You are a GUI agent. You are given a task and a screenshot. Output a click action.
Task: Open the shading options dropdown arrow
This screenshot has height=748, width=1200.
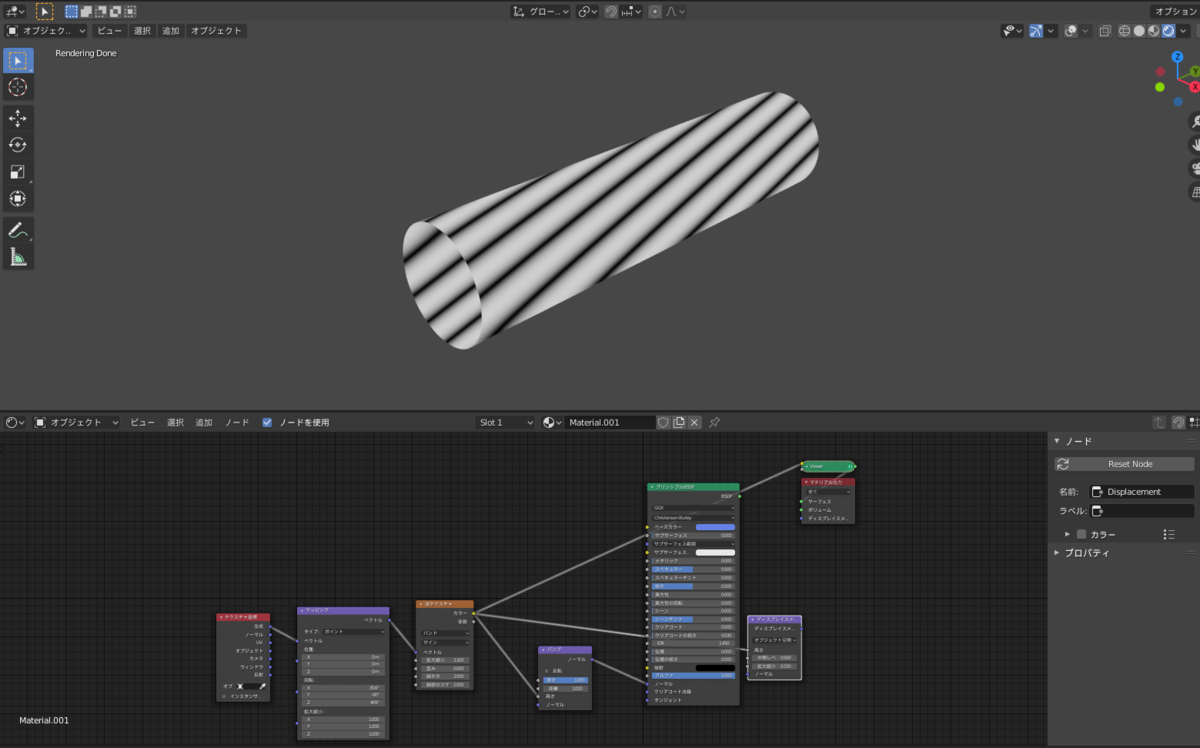pos(1182,31)
